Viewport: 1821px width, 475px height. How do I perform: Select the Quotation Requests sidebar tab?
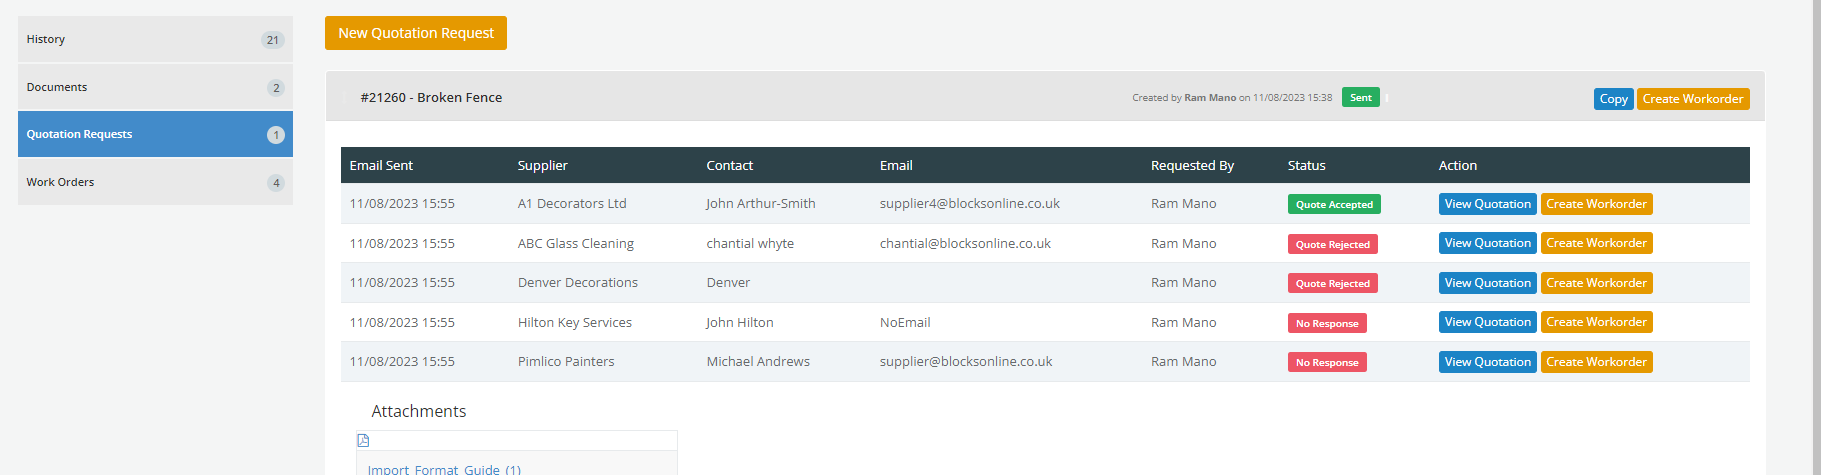coord(155,134)
